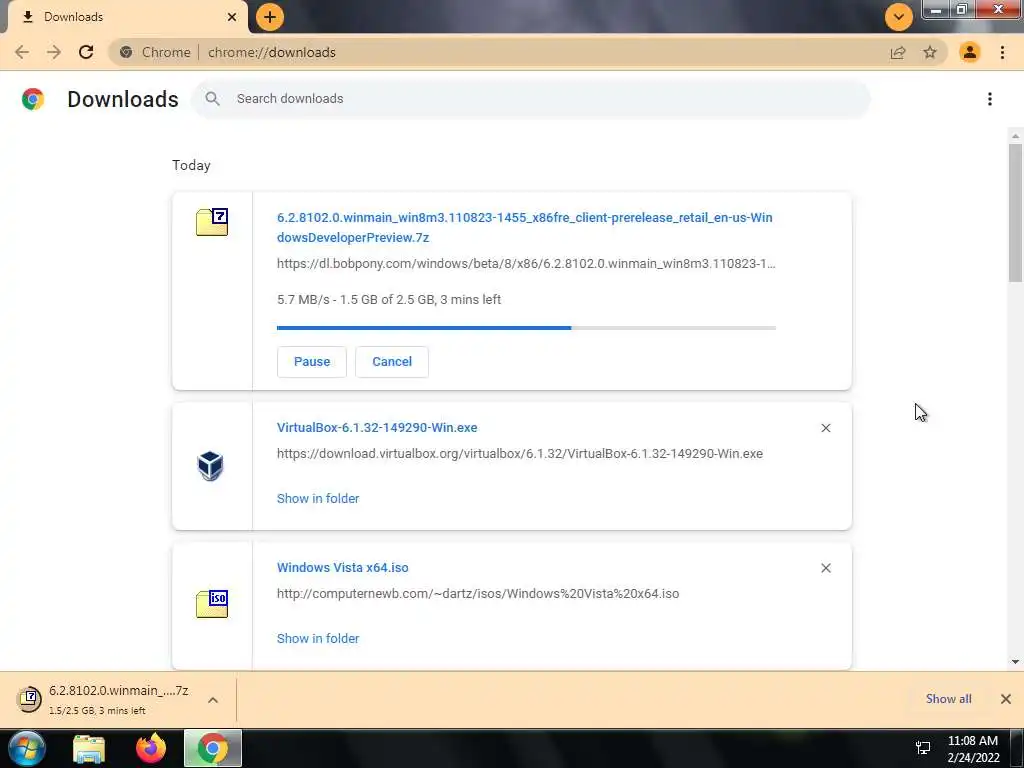Click the dl.bobpony.com source URL
The height and width of the screenshot is (768, 1024).
526,264
